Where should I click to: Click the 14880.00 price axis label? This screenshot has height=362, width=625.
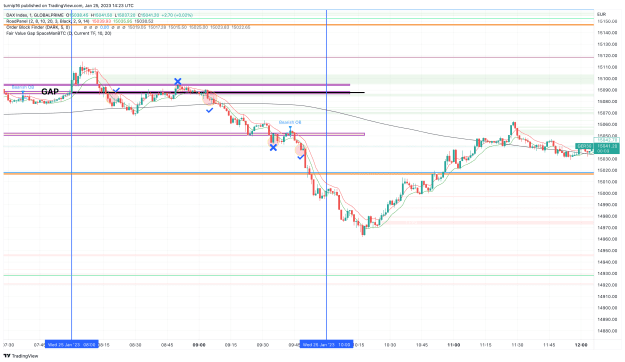pyautogui.click(x=607, y=331)
